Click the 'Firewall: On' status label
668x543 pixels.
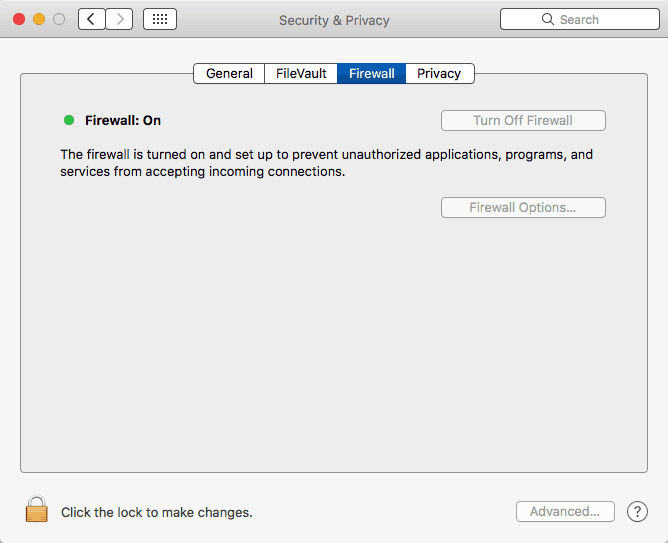[x=123, y=120]
